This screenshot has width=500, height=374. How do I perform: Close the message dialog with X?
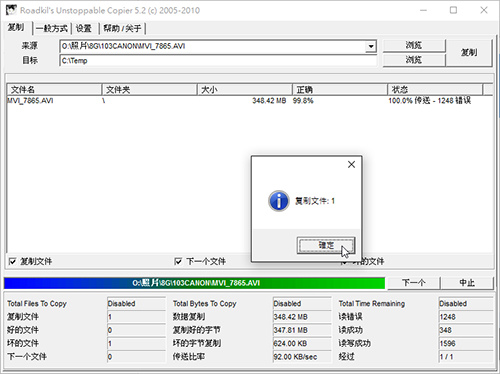pos(351,164)
